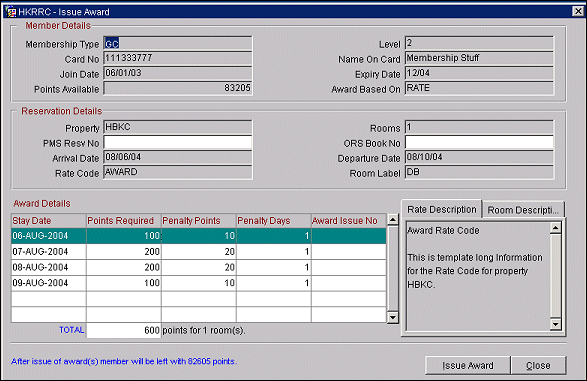The height and width of the screenshot is (381, 587).
Task: Click the Award Details table scroll down arrow
Action: click(x=393, y=318)
